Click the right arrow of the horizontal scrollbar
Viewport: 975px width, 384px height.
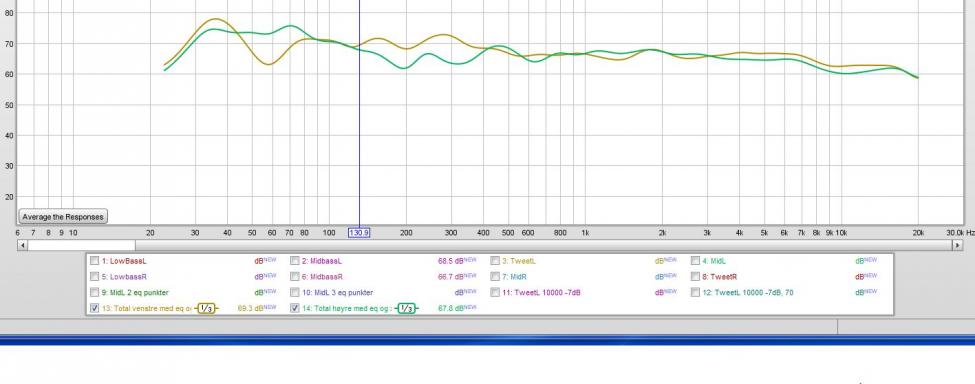[958, 245]
